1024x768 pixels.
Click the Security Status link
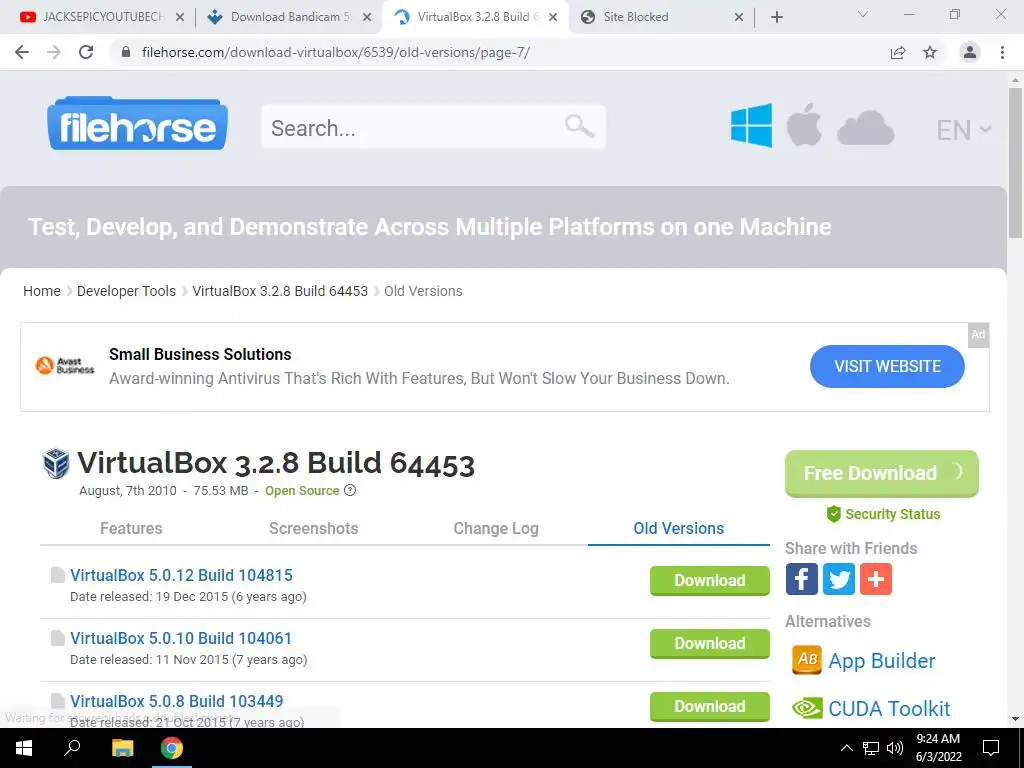pyautogui.click(x=892, y=514)
